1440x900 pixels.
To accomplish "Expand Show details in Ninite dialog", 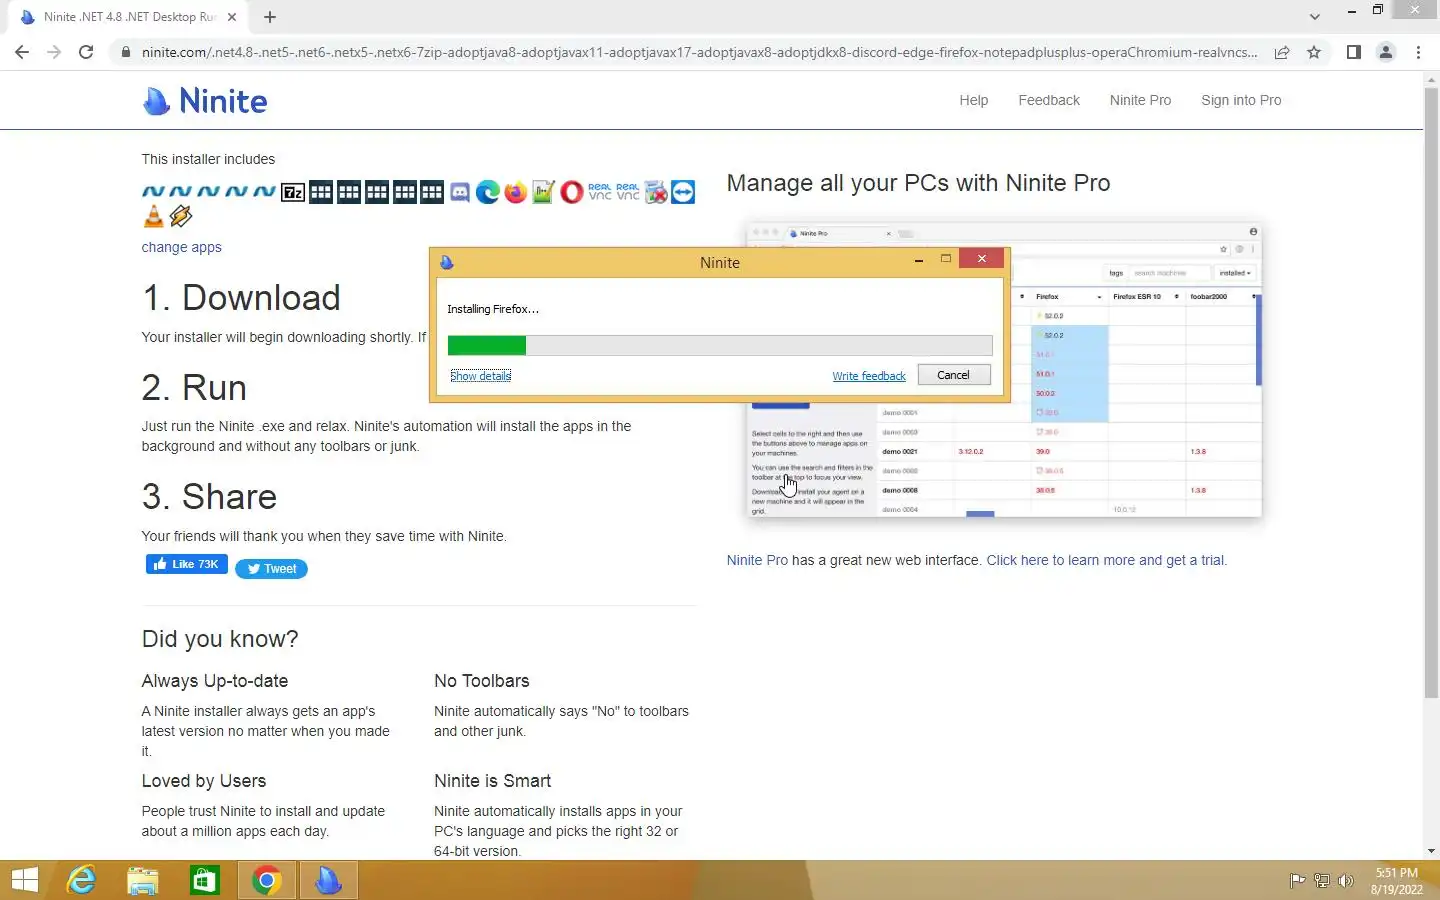I will pyautogui.click(x=480, y=376).
